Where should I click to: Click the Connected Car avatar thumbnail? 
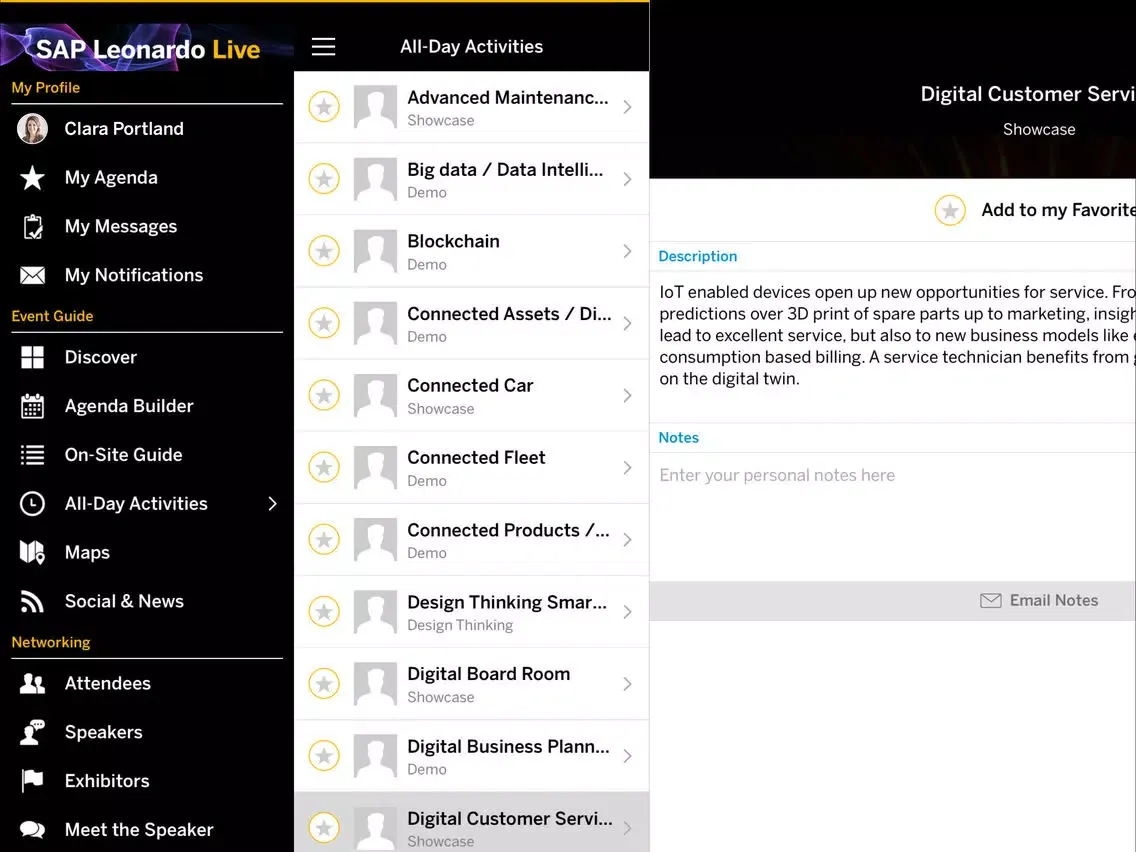click(375, 395)
